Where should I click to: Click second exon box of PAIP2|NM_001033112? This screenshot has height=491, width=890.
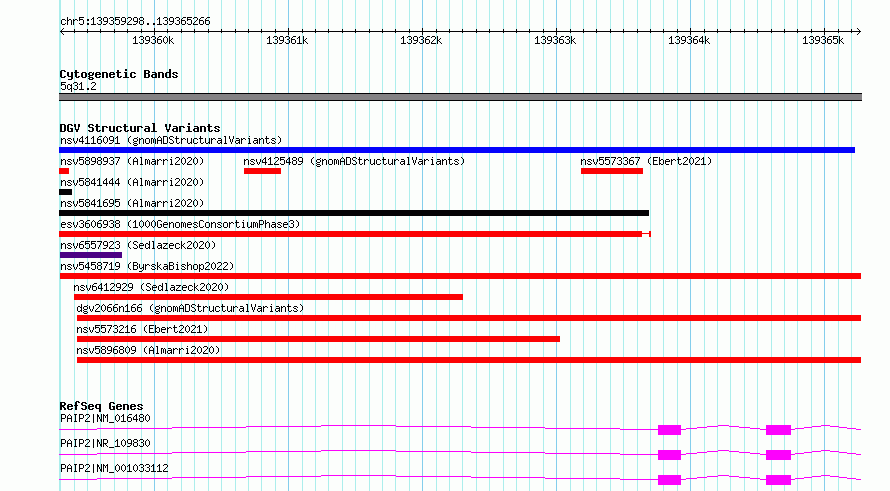point(778,480)
